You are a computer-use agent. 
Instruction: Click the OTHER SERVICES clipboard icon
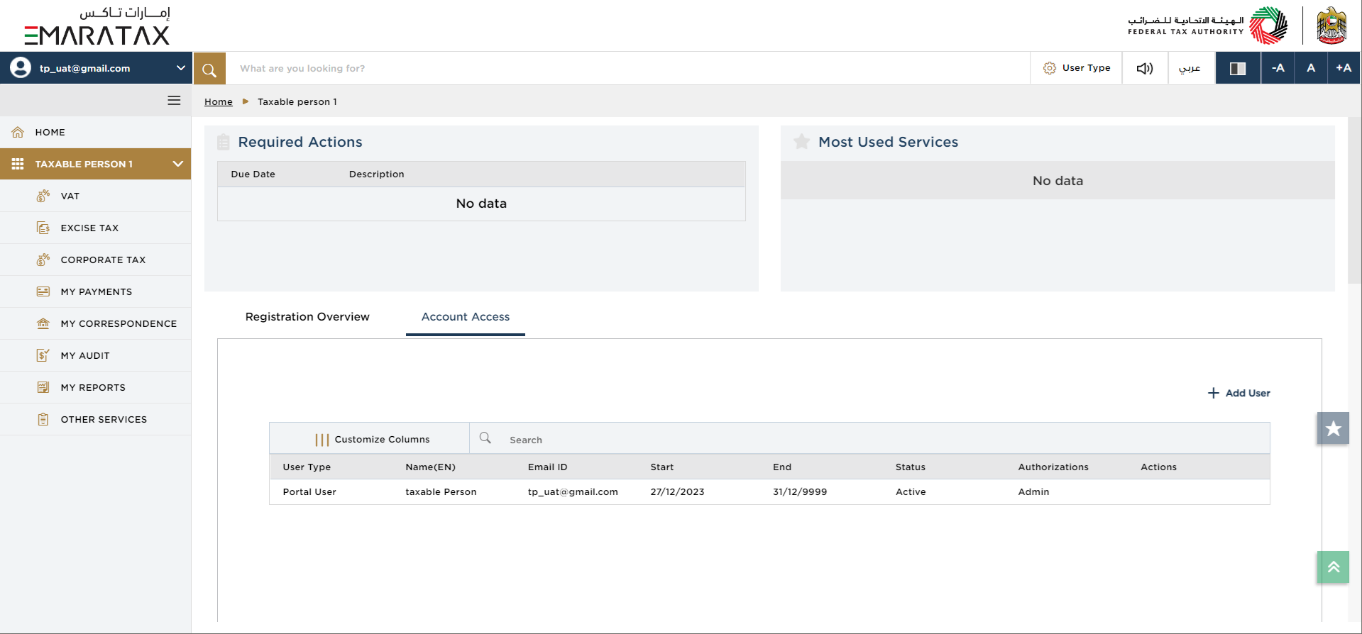43,420
